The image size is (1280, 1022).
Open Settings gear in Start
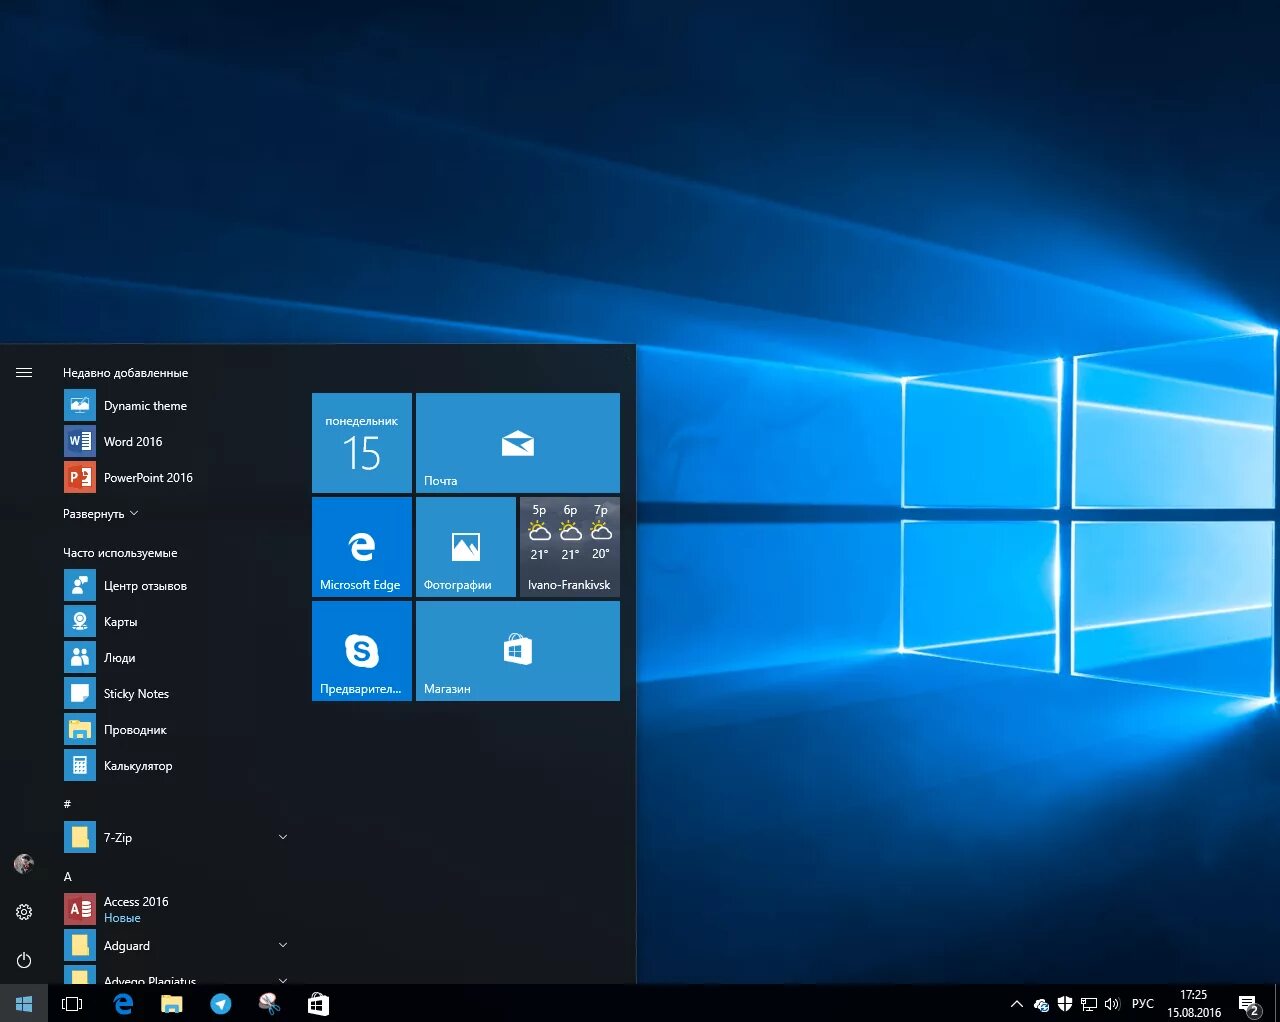point(24,912)
